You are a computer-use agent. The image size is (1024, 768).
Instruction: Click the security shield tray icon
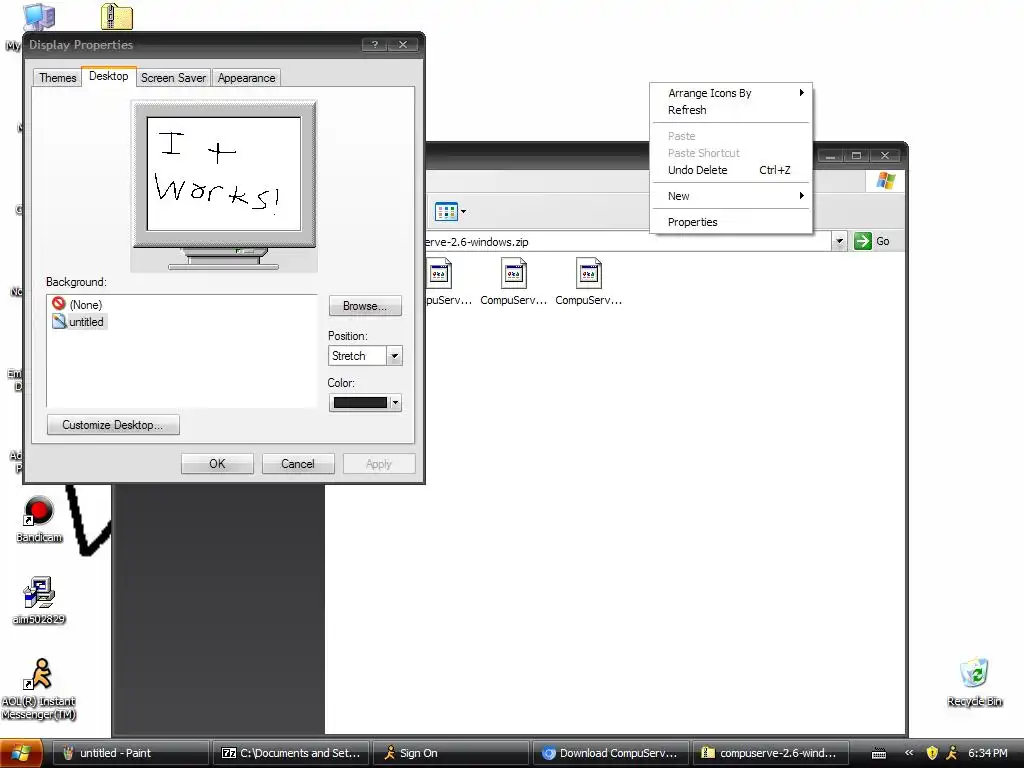point(932,753)
